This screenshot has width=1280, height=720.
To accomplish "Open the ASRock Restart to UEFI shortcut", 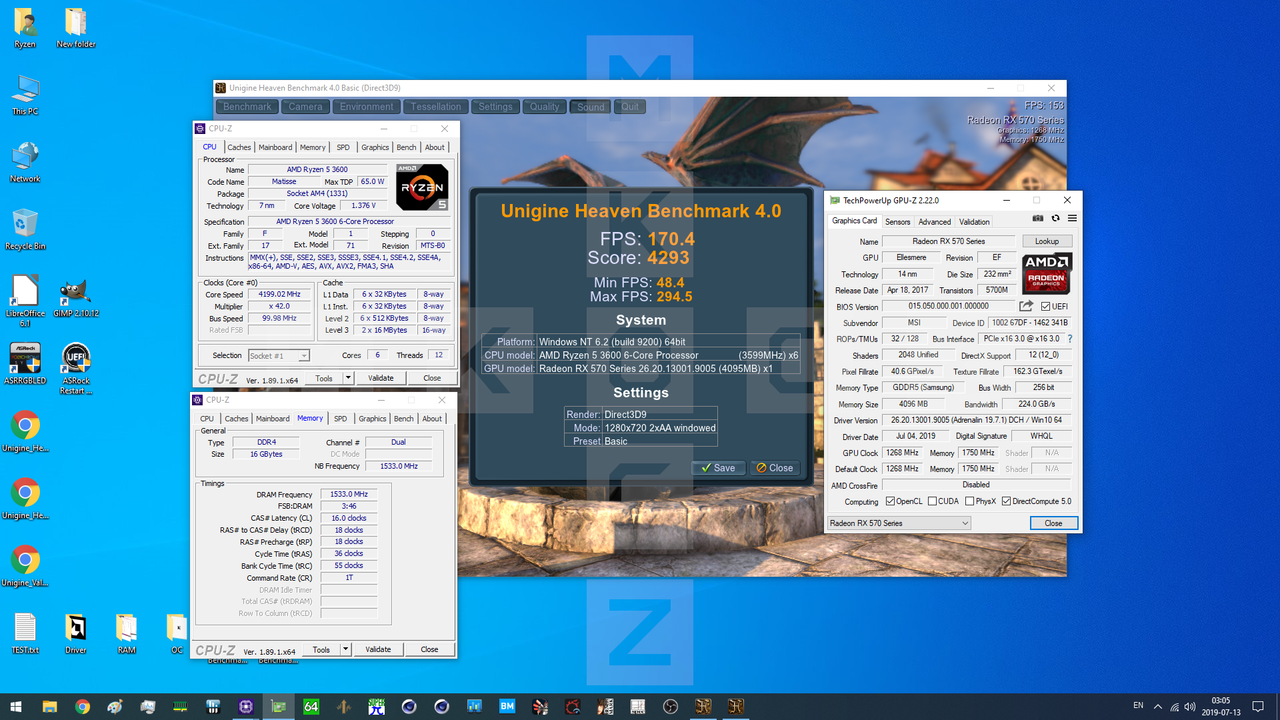I will (x=76, y=369).
